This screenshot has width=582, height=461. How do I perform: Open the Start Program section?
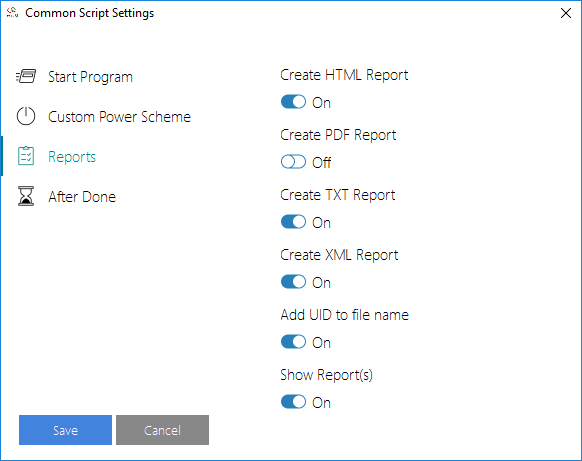[x=90, y=77]
